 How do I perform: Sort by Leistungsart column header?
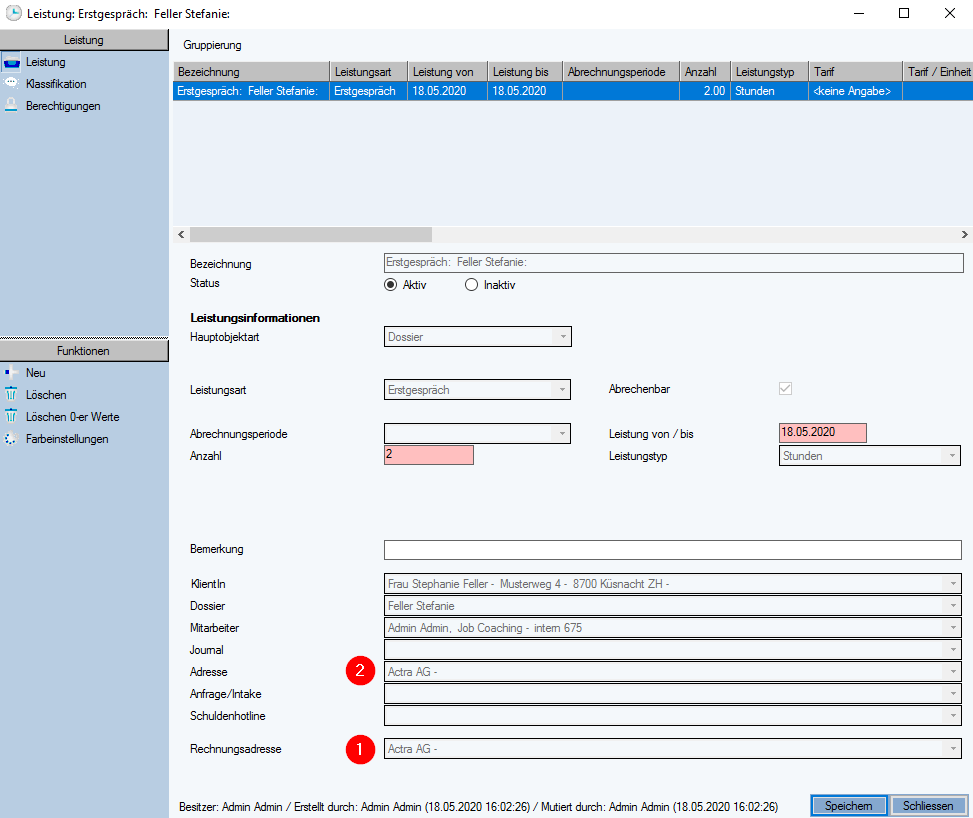coord(369,71)
